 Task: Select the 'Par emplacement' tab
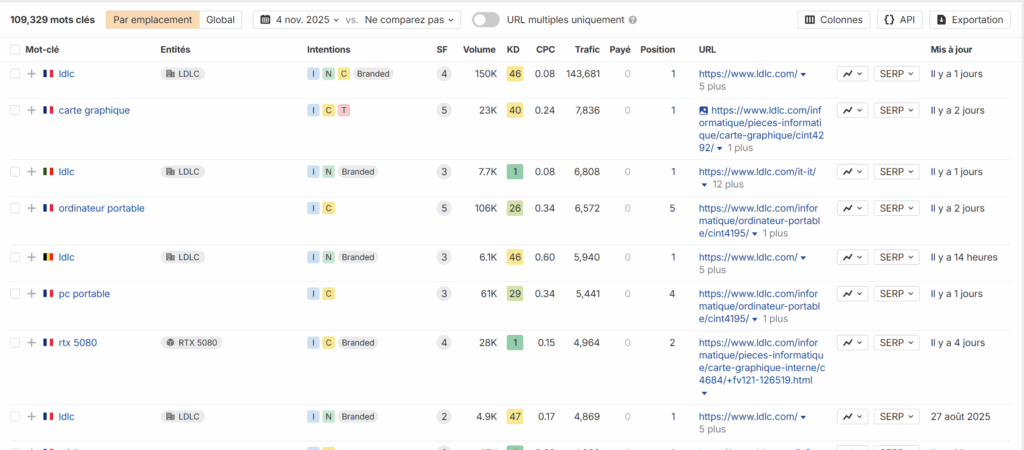tap(153, 20)
